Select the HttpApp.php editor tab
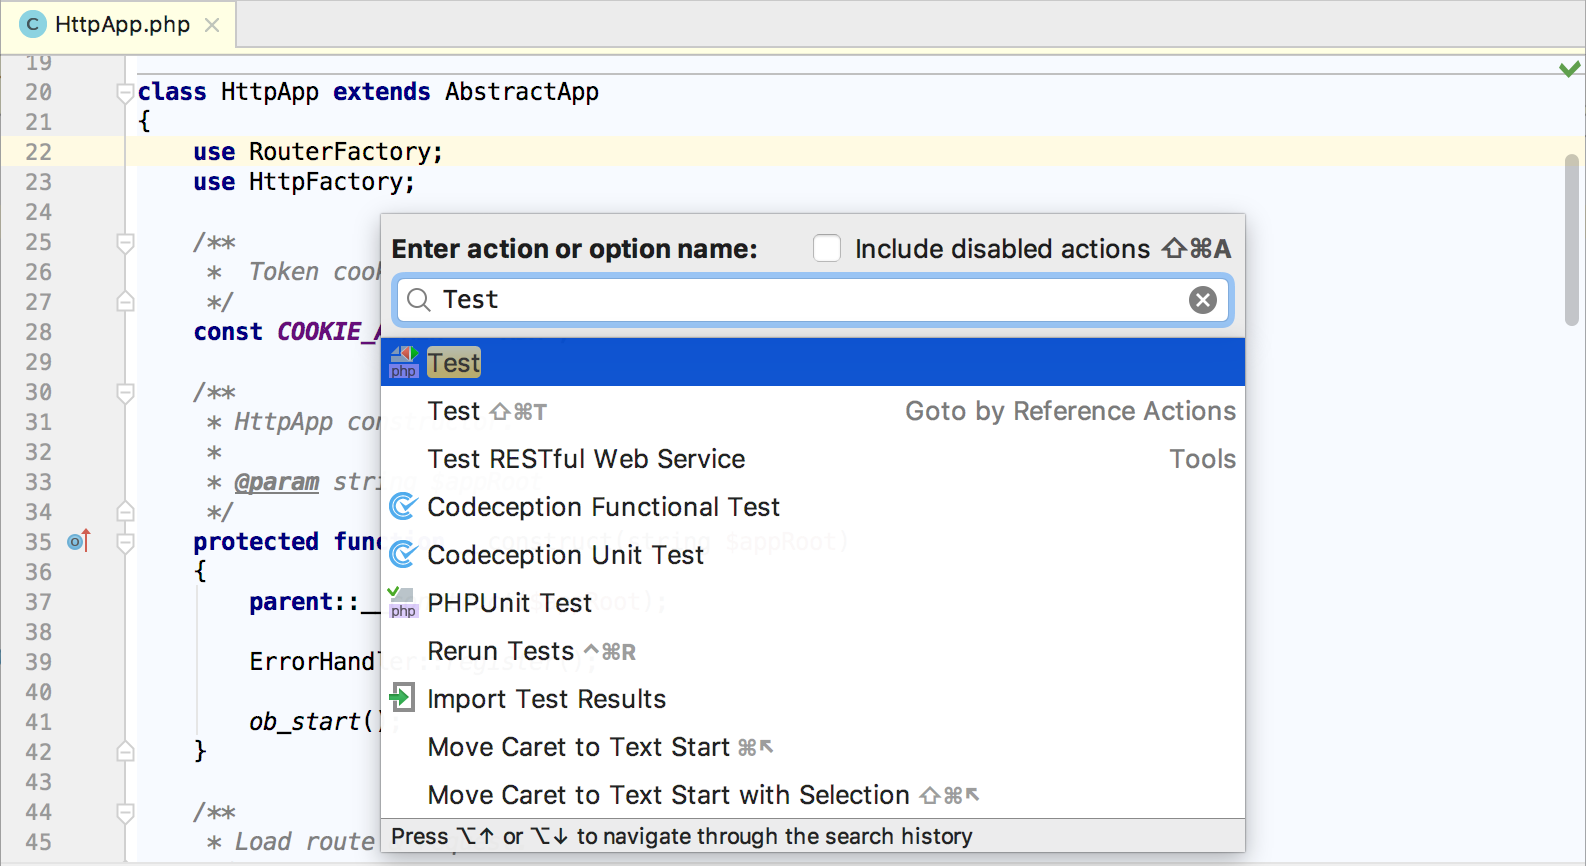 click(118, 25)
